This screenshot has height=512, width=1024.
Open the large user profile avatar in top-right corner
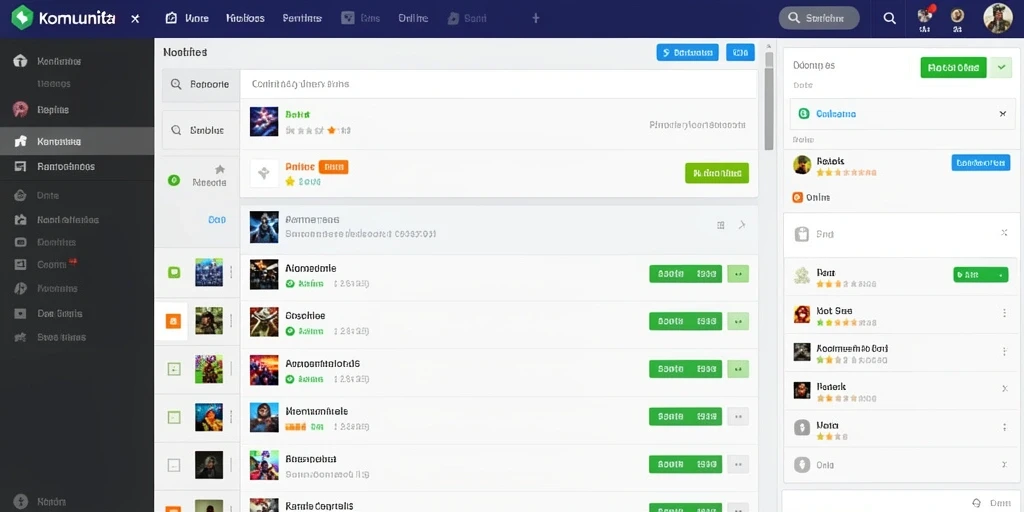998,18
